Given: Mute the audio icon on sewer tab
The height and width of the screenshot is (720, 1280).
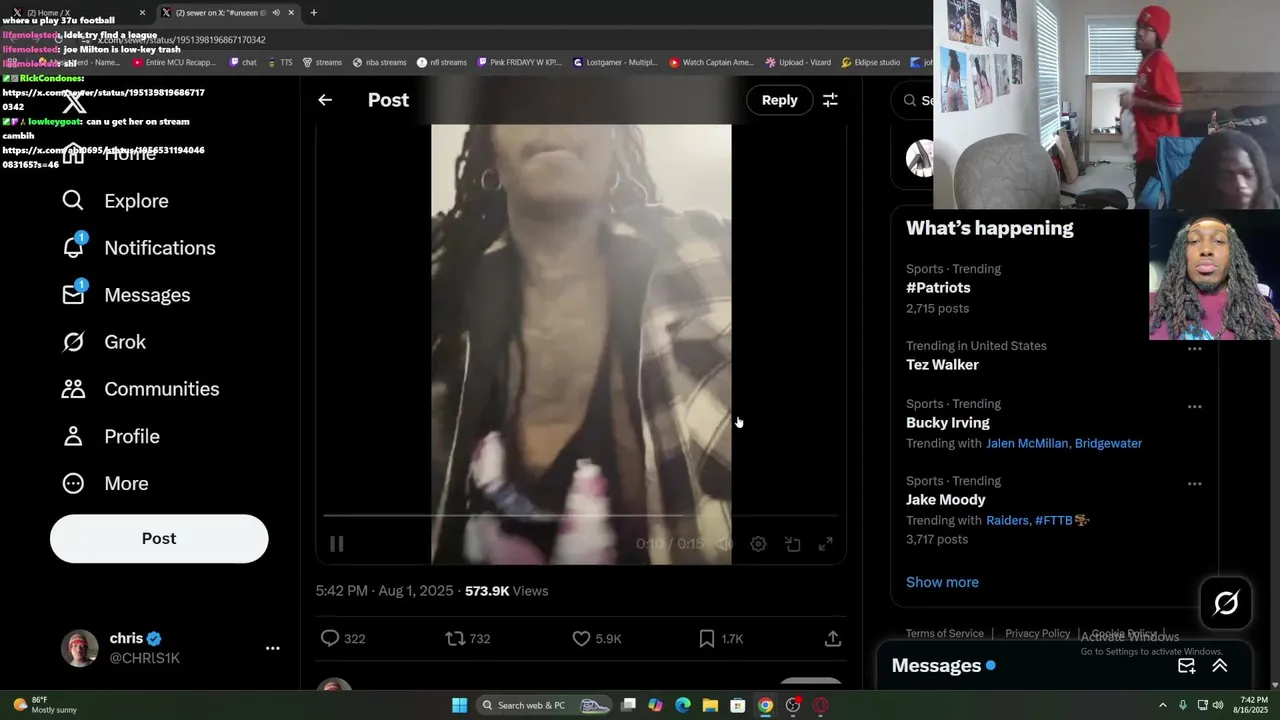Looking at the screenshot, I should pyautogui.click(x=276, y=13).
